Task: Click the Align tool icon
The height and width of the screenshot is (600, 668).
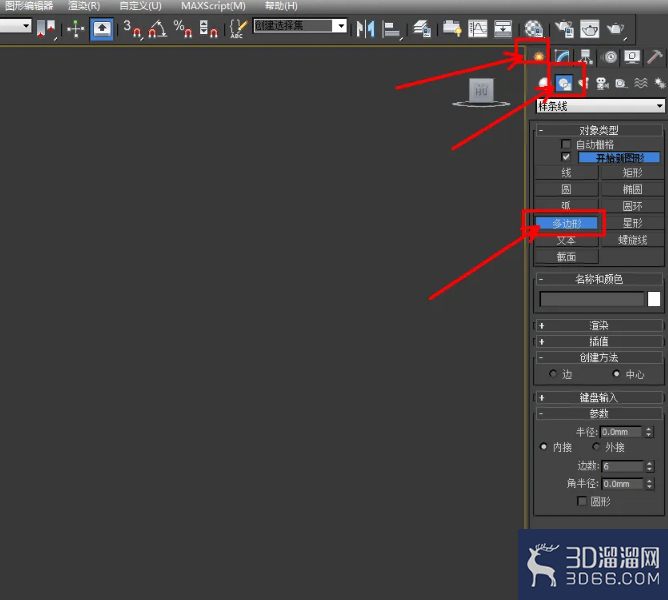Action: (392, 29)
